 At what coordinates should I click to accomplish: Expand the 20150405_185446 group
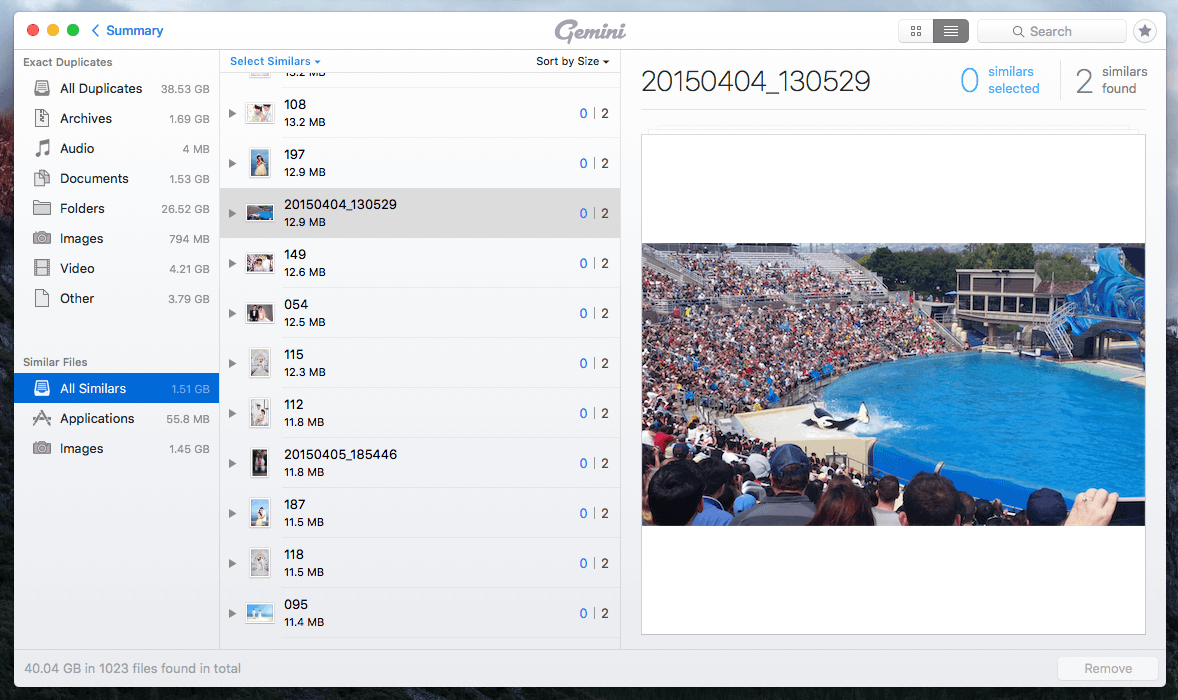click(x=232, y=463)
